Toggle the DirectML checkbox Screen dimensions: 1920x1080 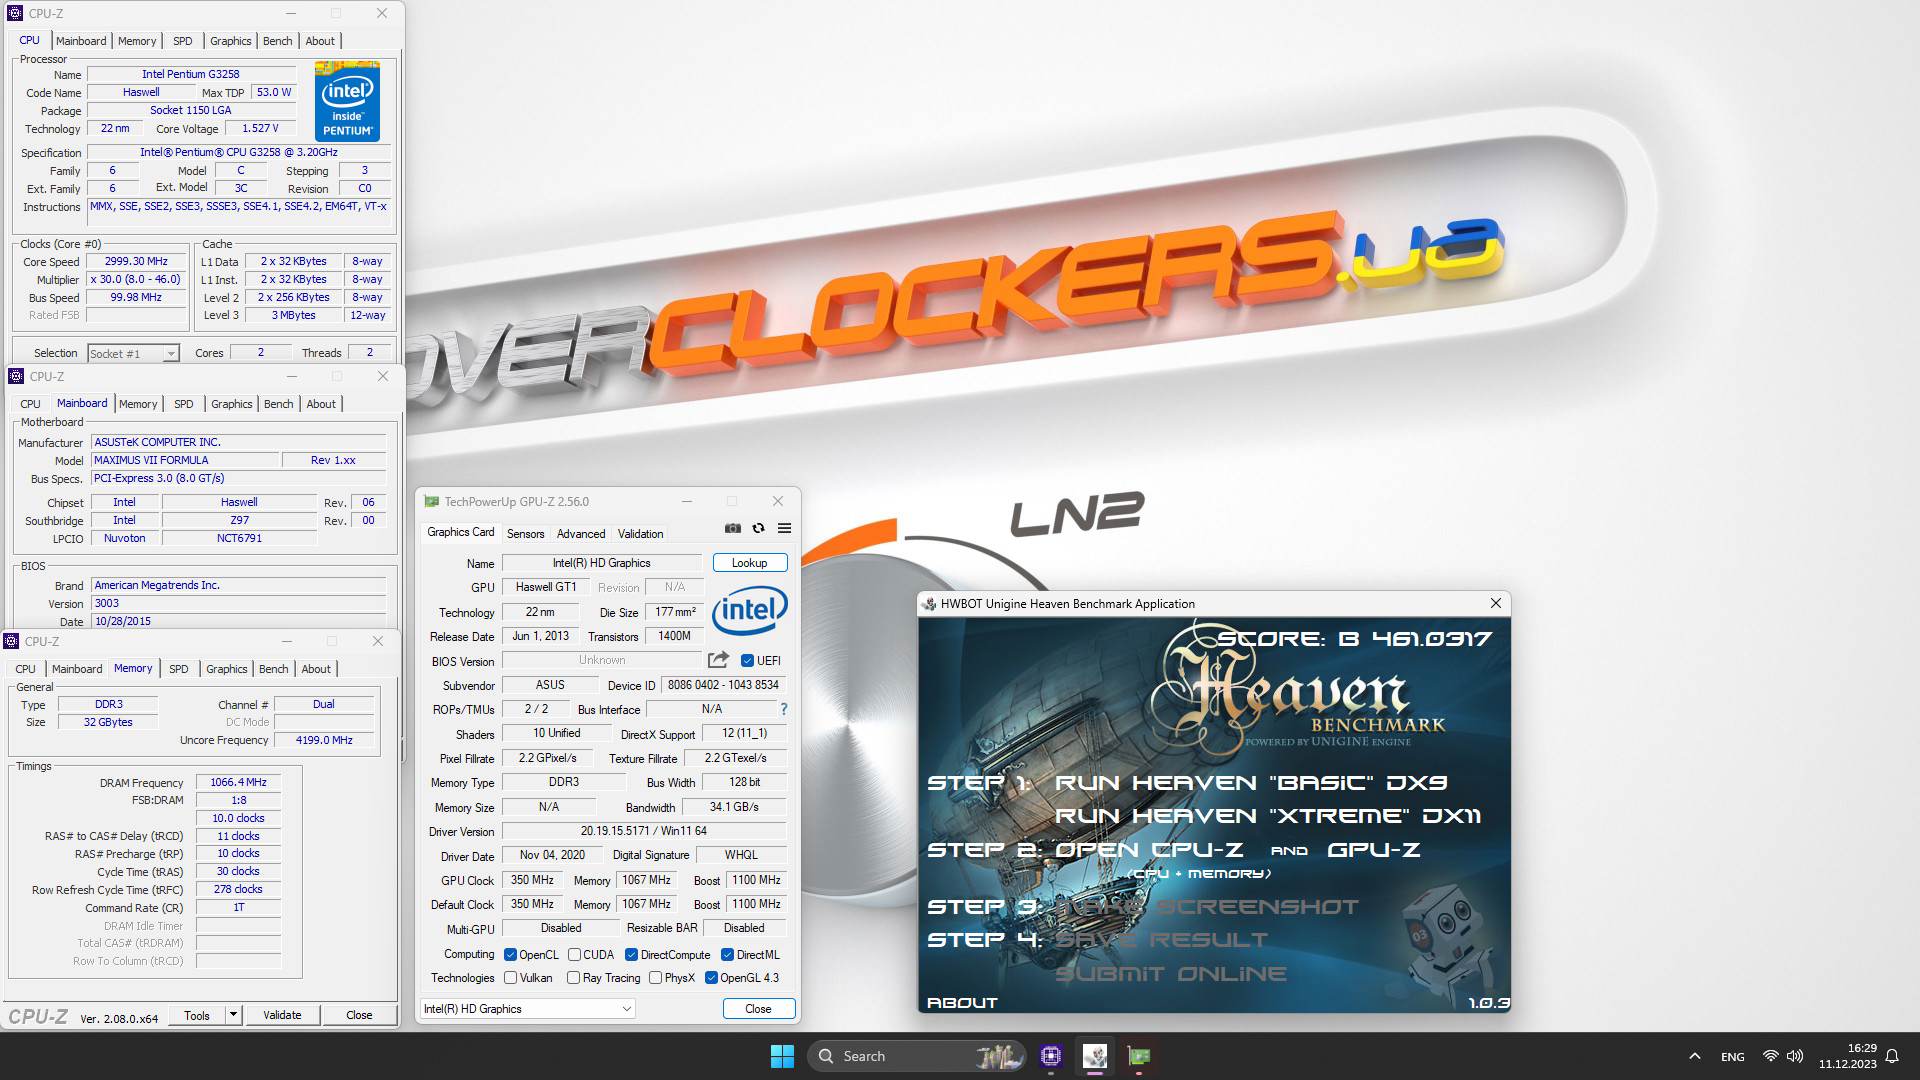click(727, 954)
